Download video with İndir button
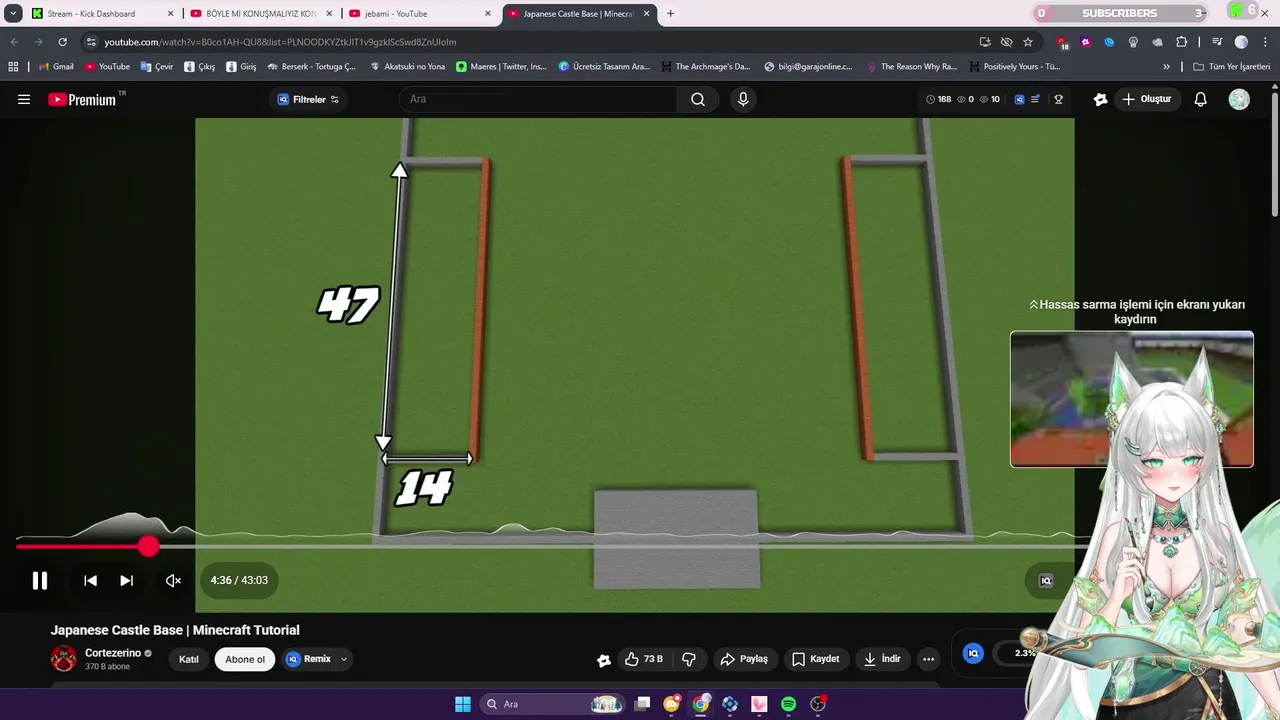This screenshot has width=1280, height=720. point(882,659)
